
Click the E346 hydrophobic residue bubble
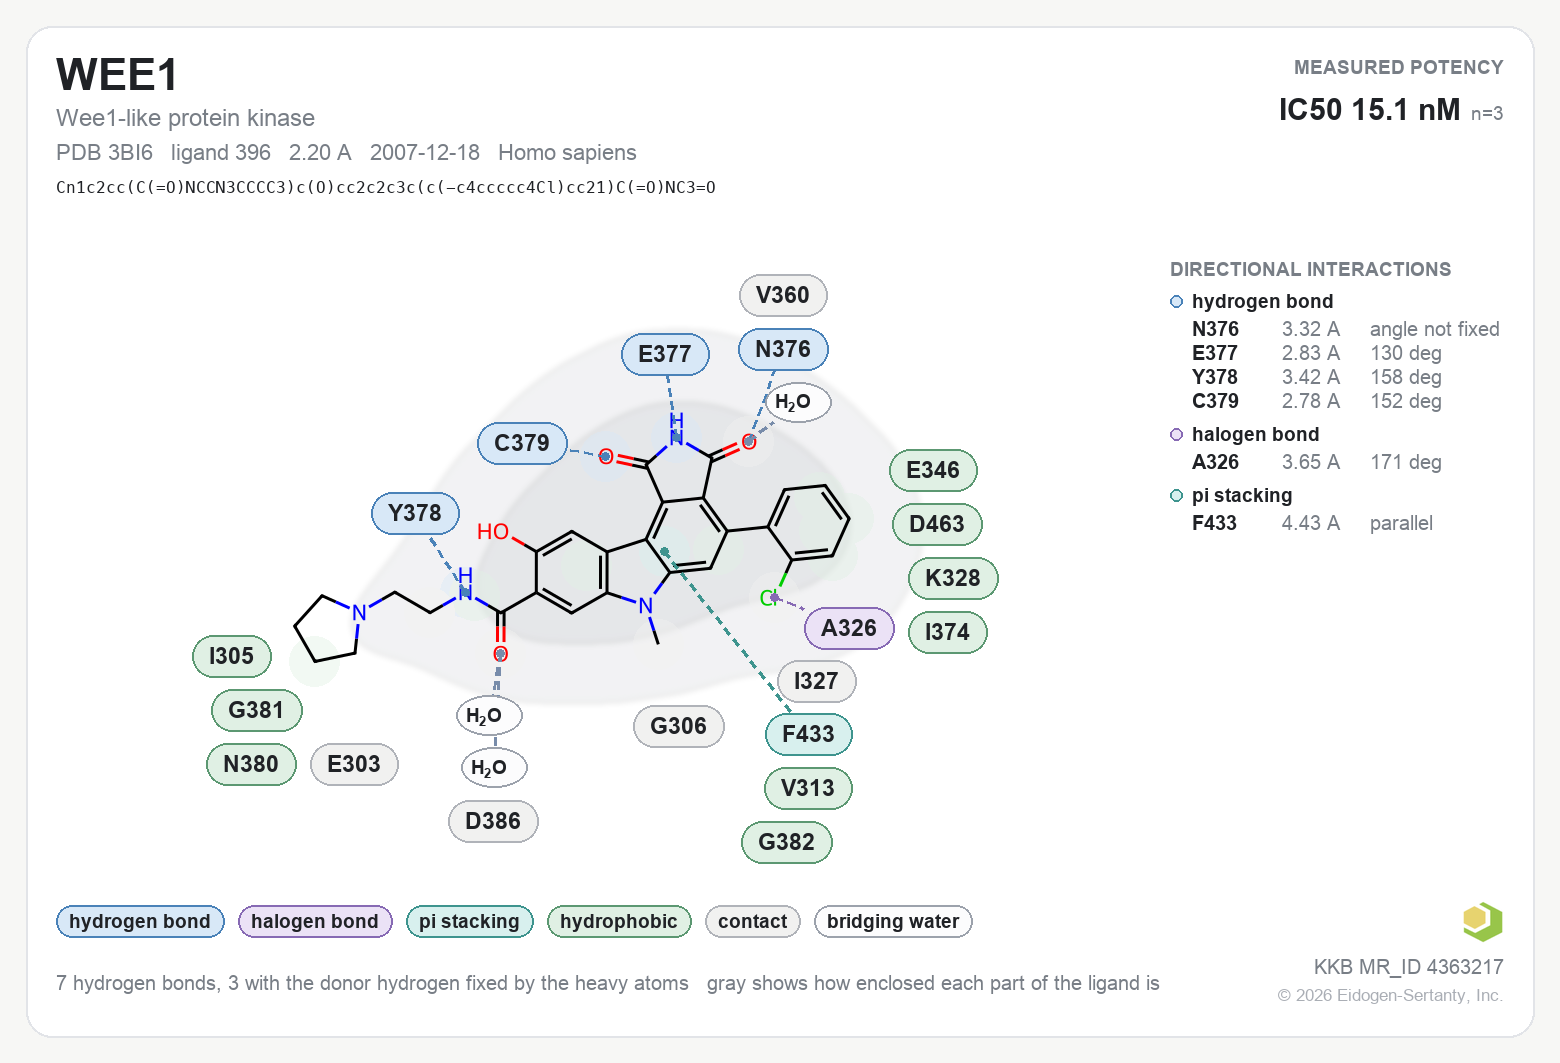[933, 470]
